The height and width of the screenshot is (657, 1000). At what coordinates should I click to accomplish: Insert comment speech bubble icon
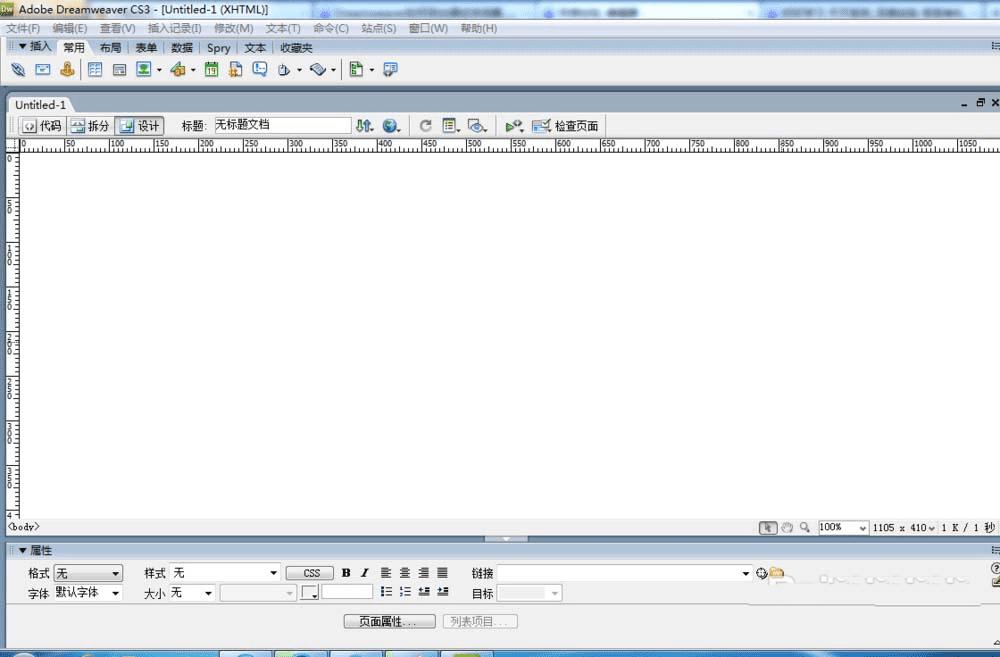pyautogui.click(x=260, y=70)
